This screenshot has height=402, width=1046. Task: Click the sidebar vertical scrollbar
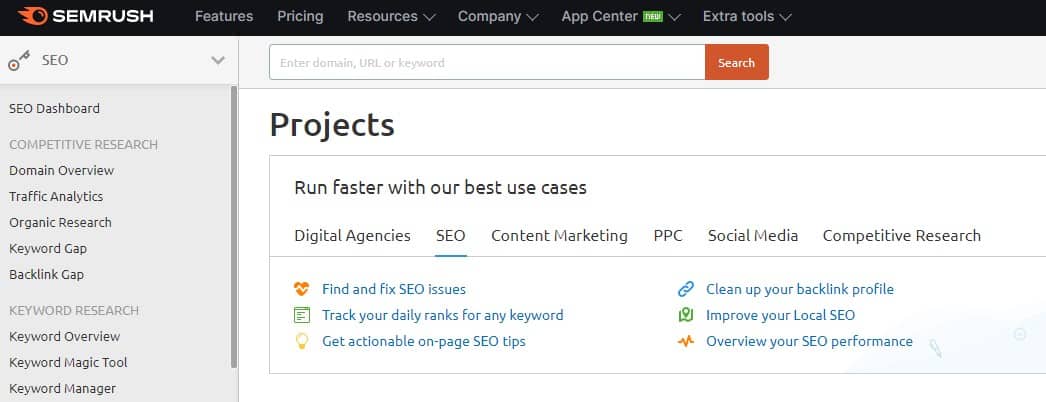click(x=233, y=227)
